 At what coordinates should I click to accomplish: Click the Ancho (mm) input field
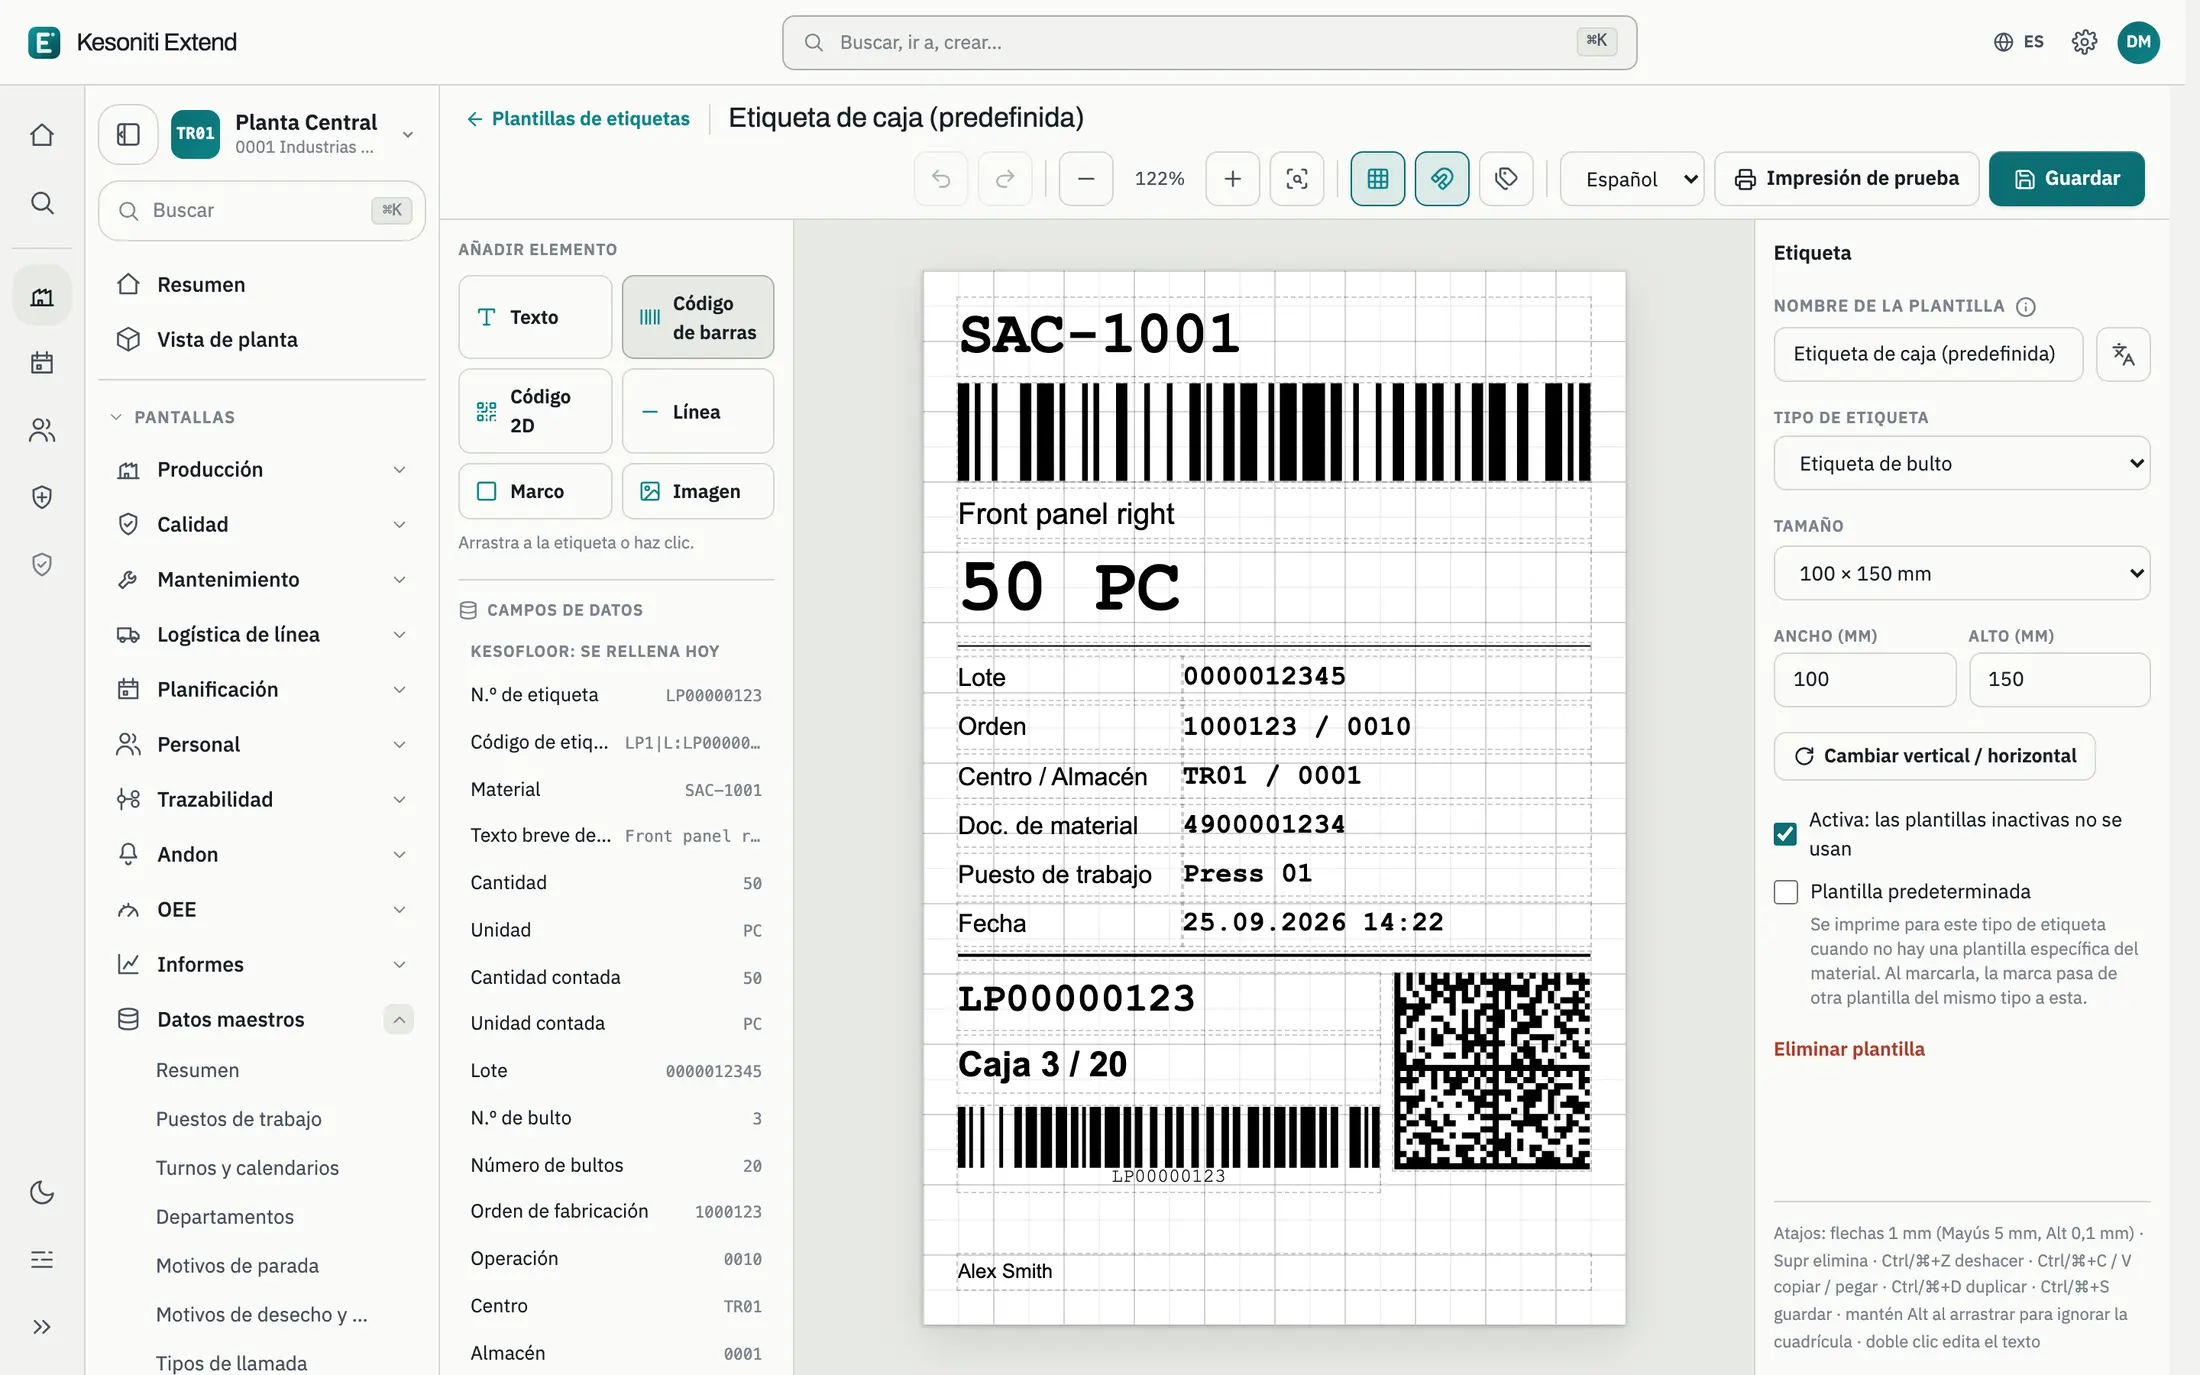point(1864,679)
